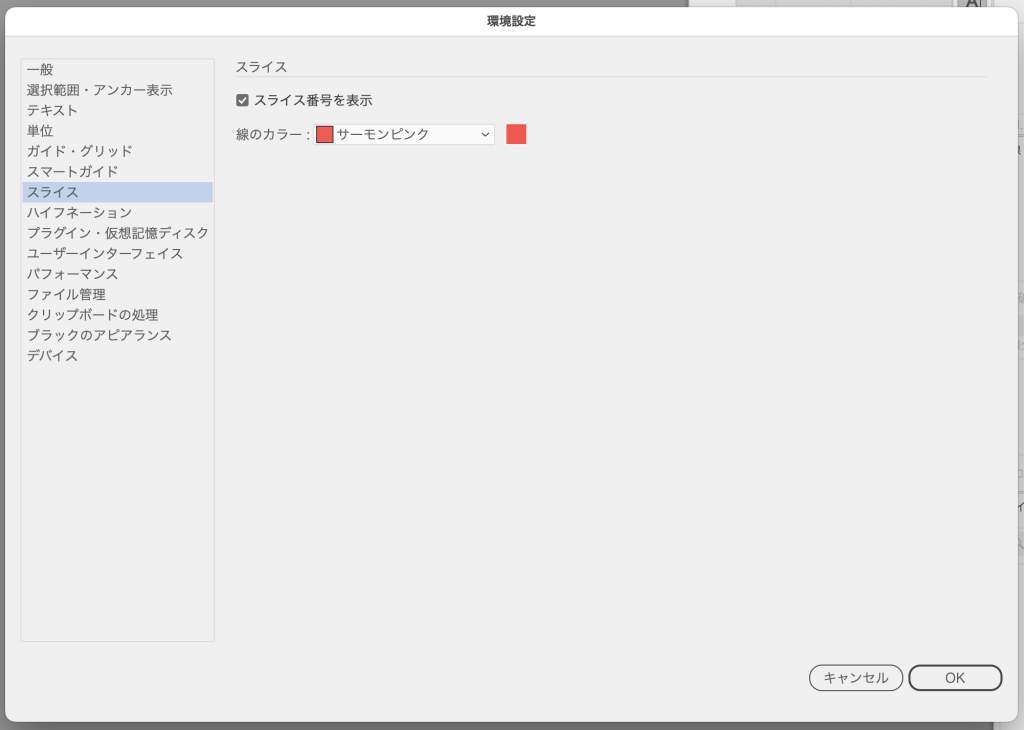This screenshot has width=1024, height=730.
Task: Open 選択範囲・アンカー表示 preferences
Action: tap(100, 90)
